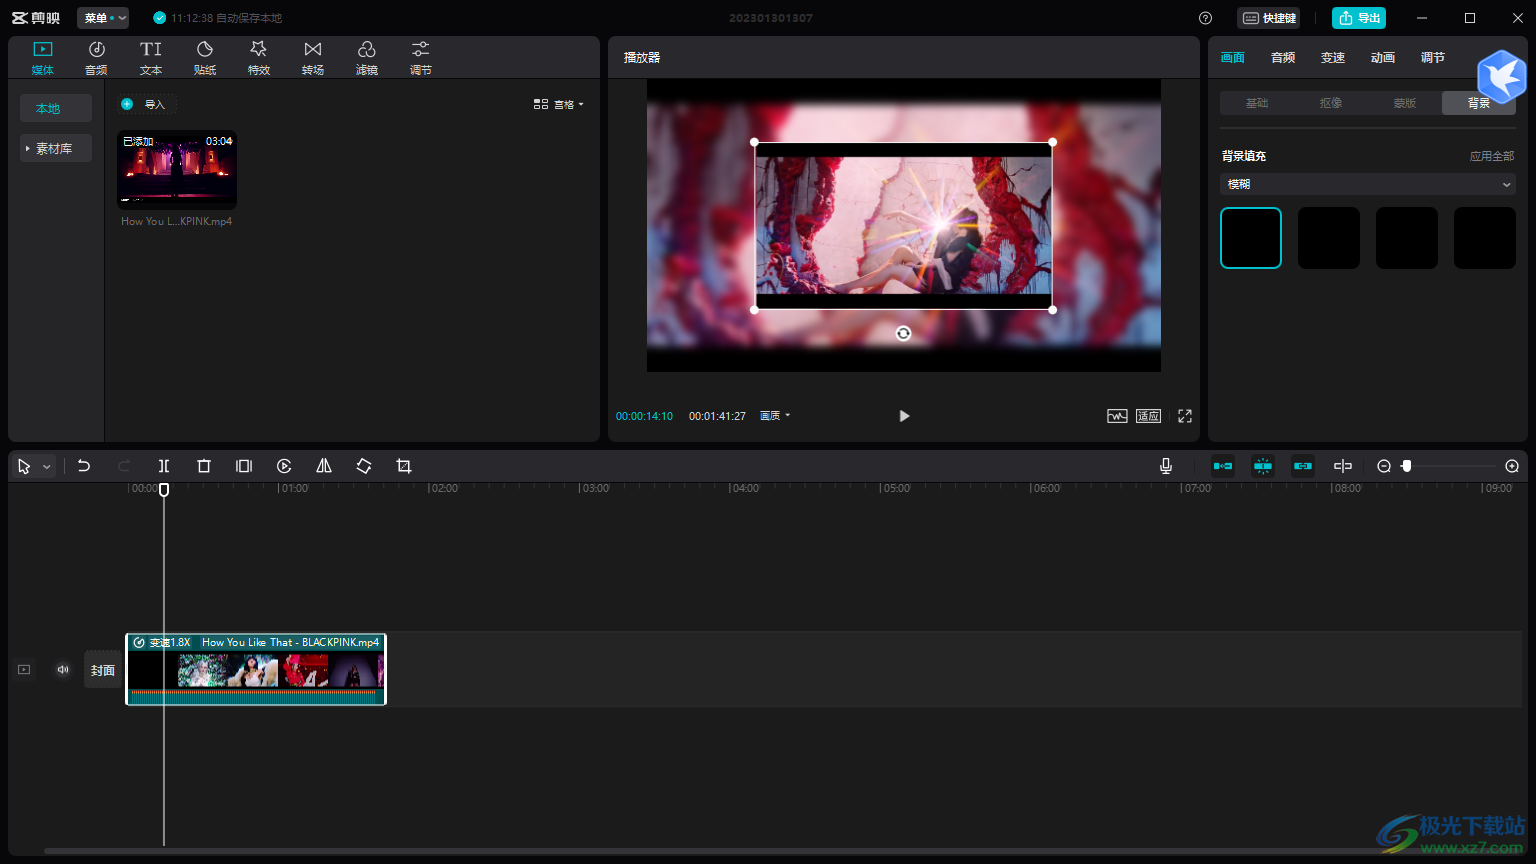Open the 滤镜 filters panel
Image resolution: width=1536 pixels, height=864 pixels.
click(367, 58)
